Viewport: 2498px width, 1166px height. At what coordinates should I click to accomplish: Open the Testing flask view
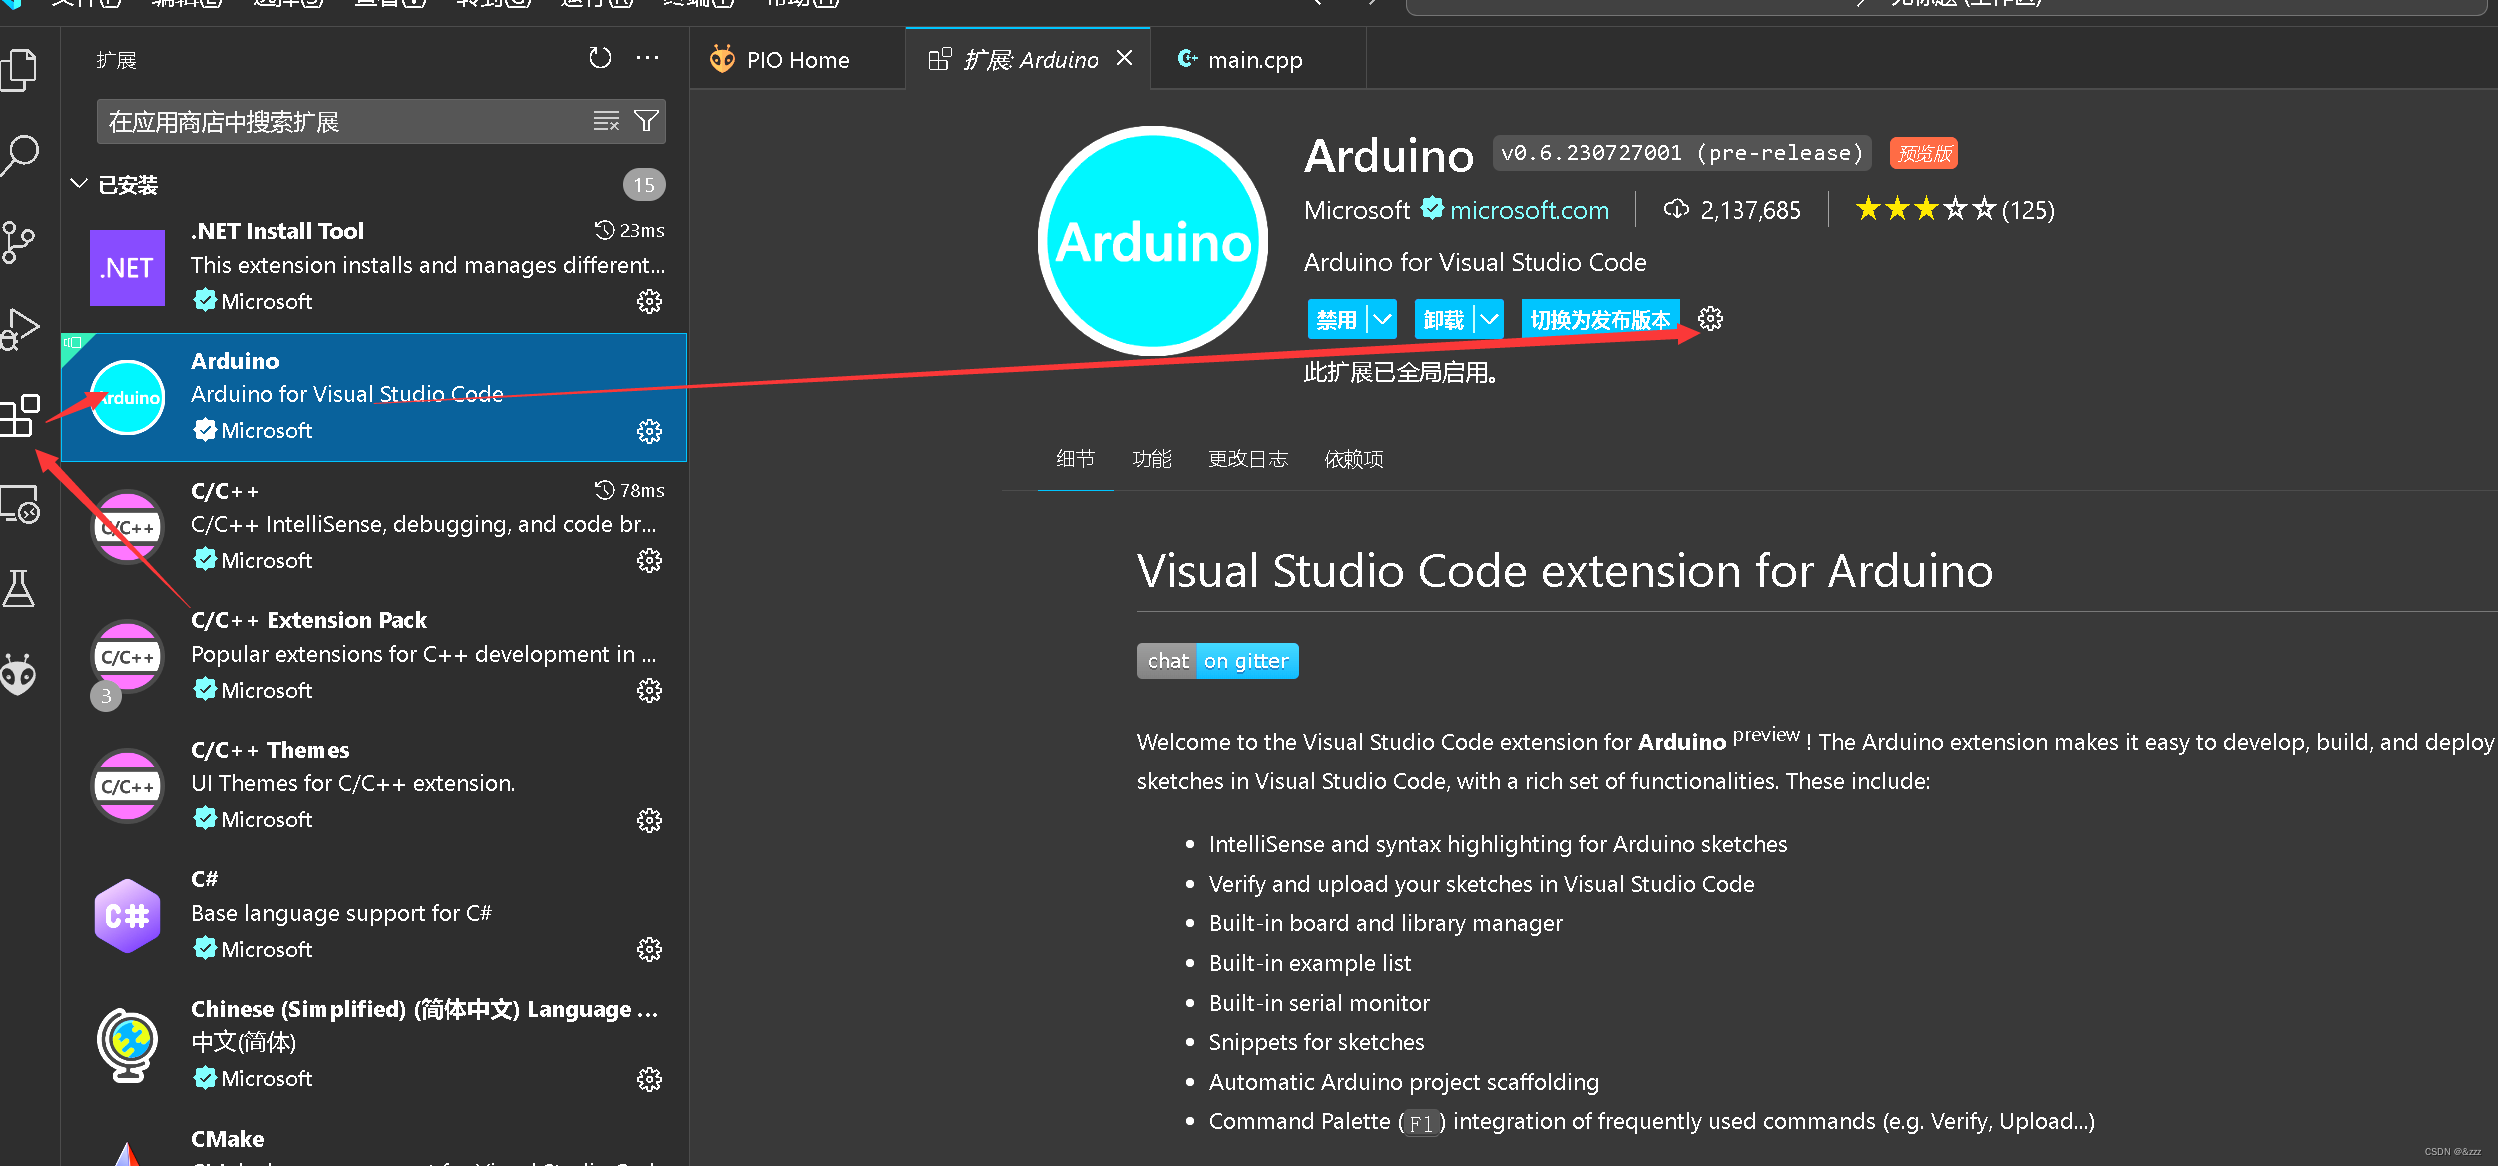coord(19,588)
